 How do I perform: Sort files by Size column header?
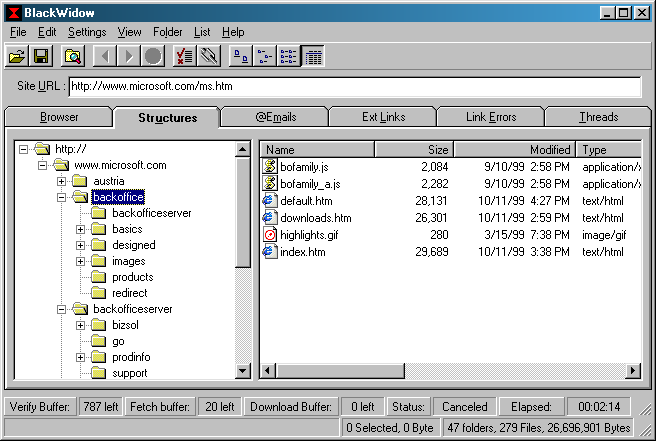click(x=414, y=150)
